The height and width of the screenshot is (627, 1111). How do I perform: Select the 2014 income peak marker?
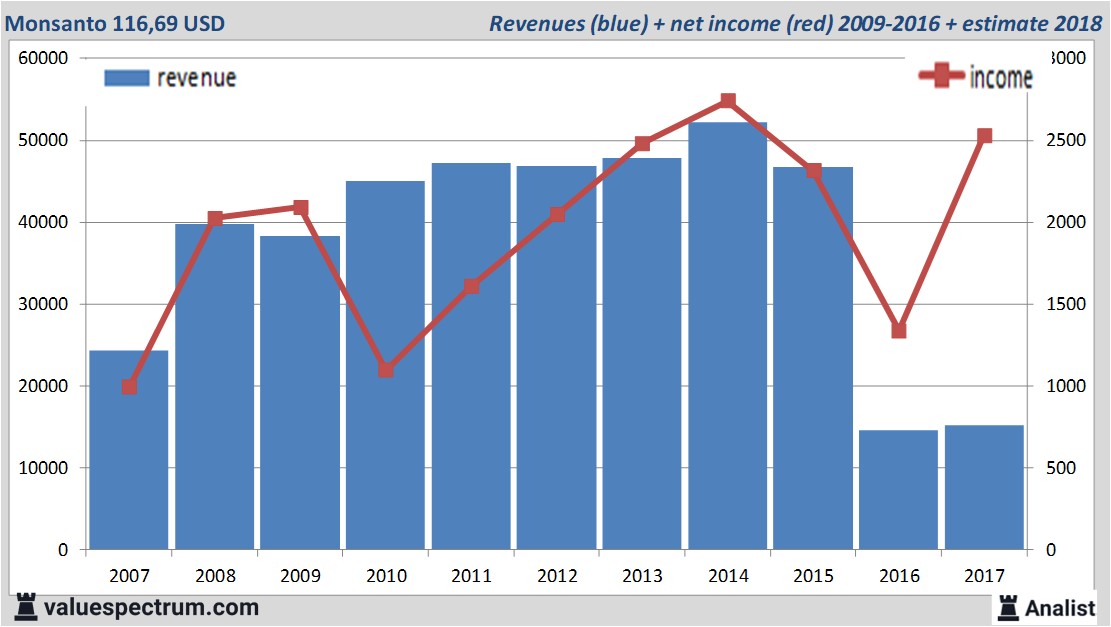(x=728, y=101)
